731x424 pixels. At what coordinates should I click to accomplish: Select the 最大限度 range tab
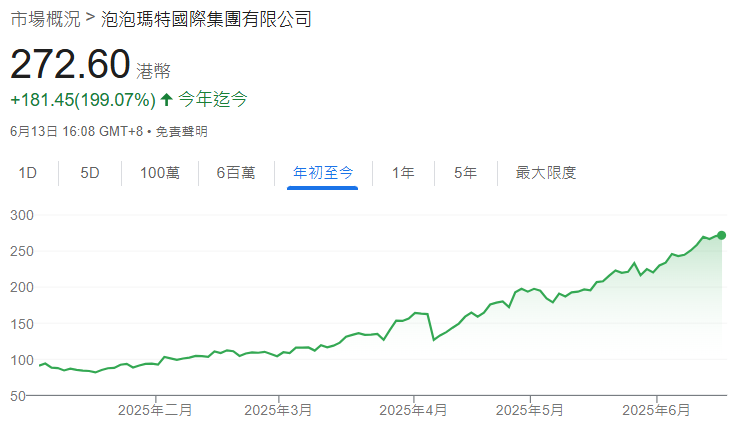coord(546,173)
